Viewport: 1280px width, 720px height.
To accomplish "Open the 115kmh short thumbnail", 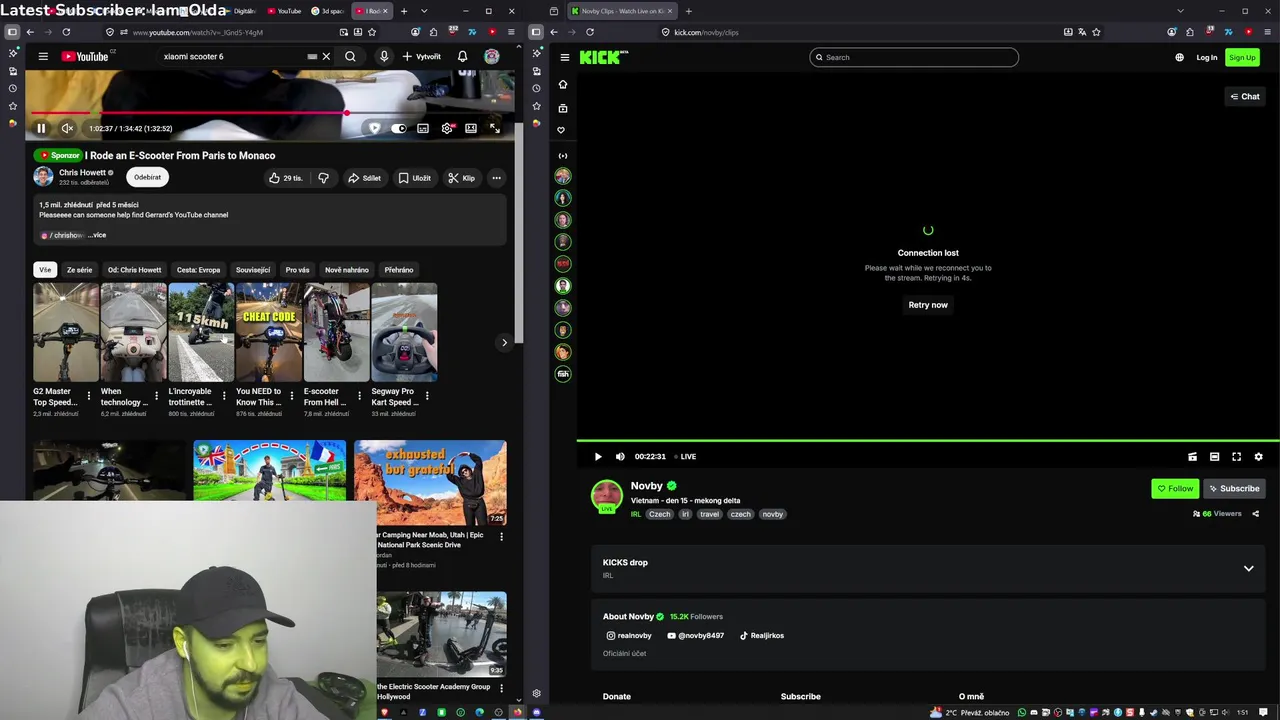I will 201,332.
